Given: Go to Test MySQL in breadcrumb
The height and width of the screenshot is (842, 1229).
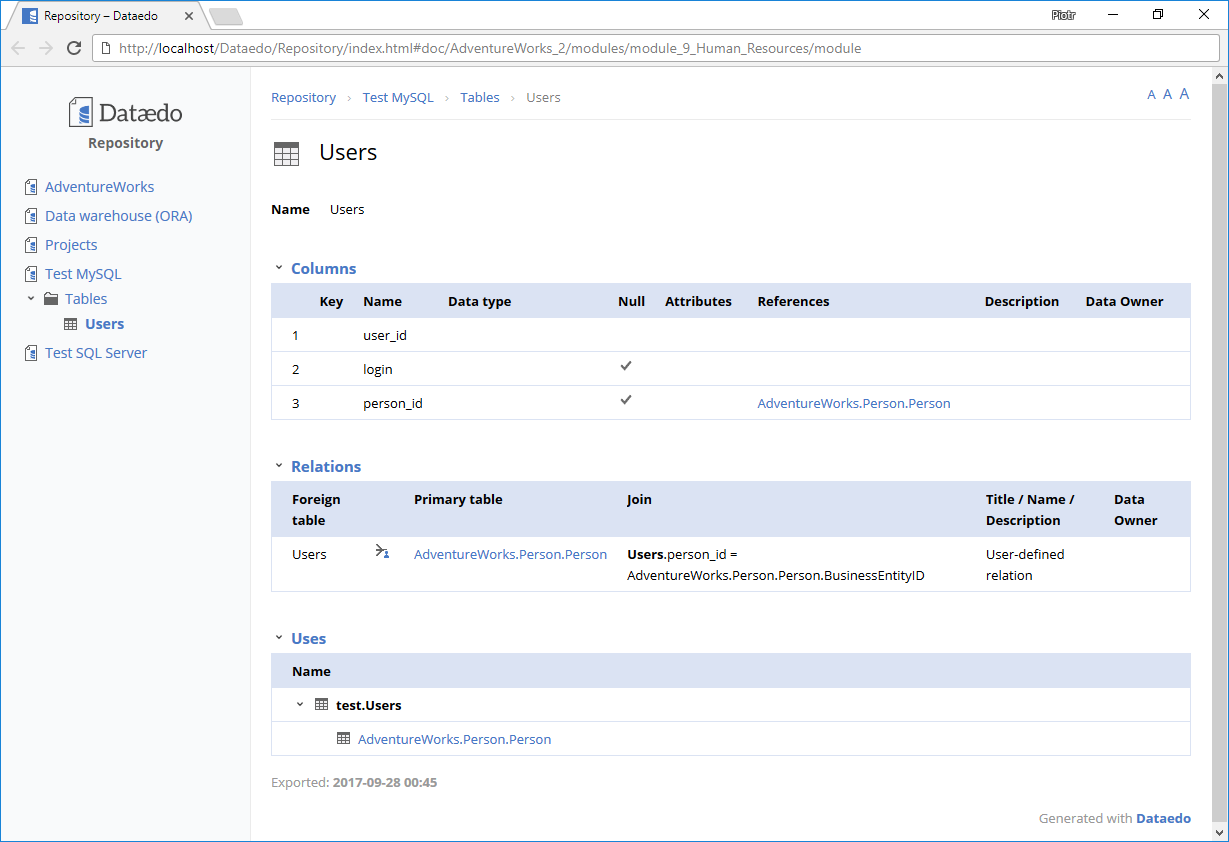Looking at the screenshot, I should (x=398, y=98).
